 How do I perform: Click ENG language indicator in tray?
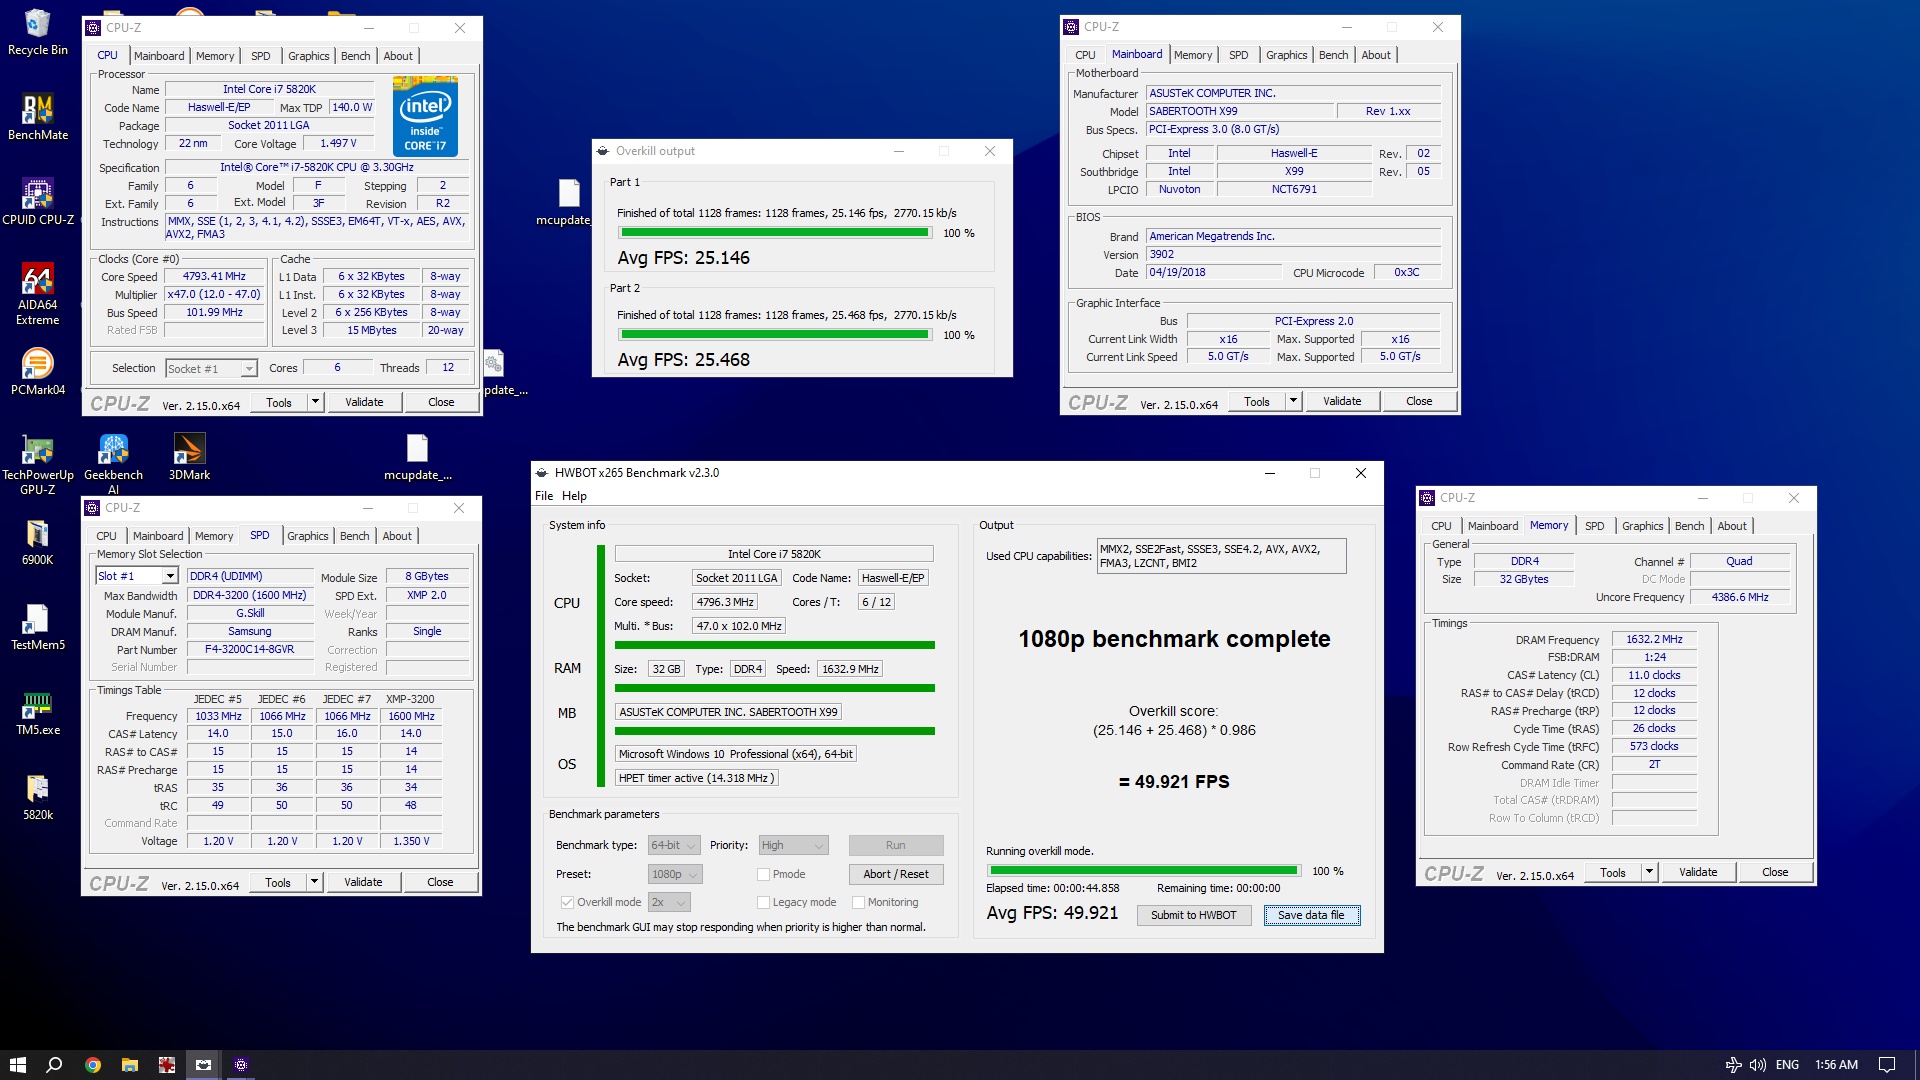(x=1787, y=1064)
